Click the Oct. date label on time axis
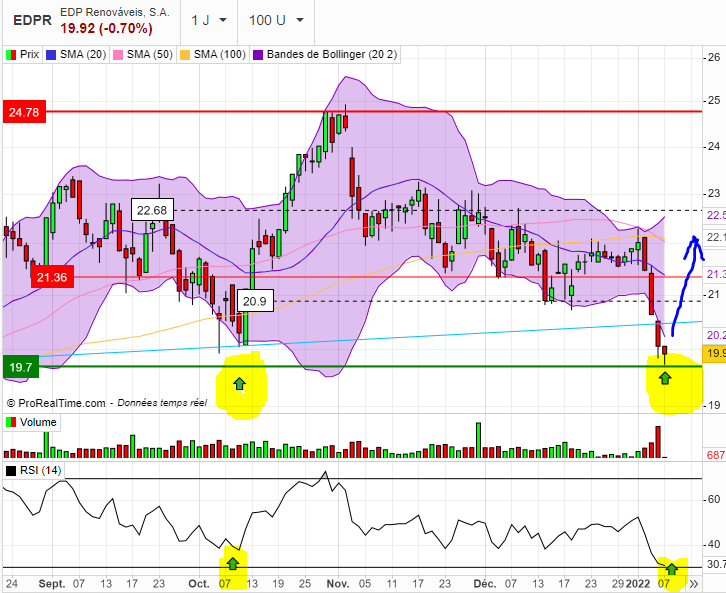 click(199, 583)
